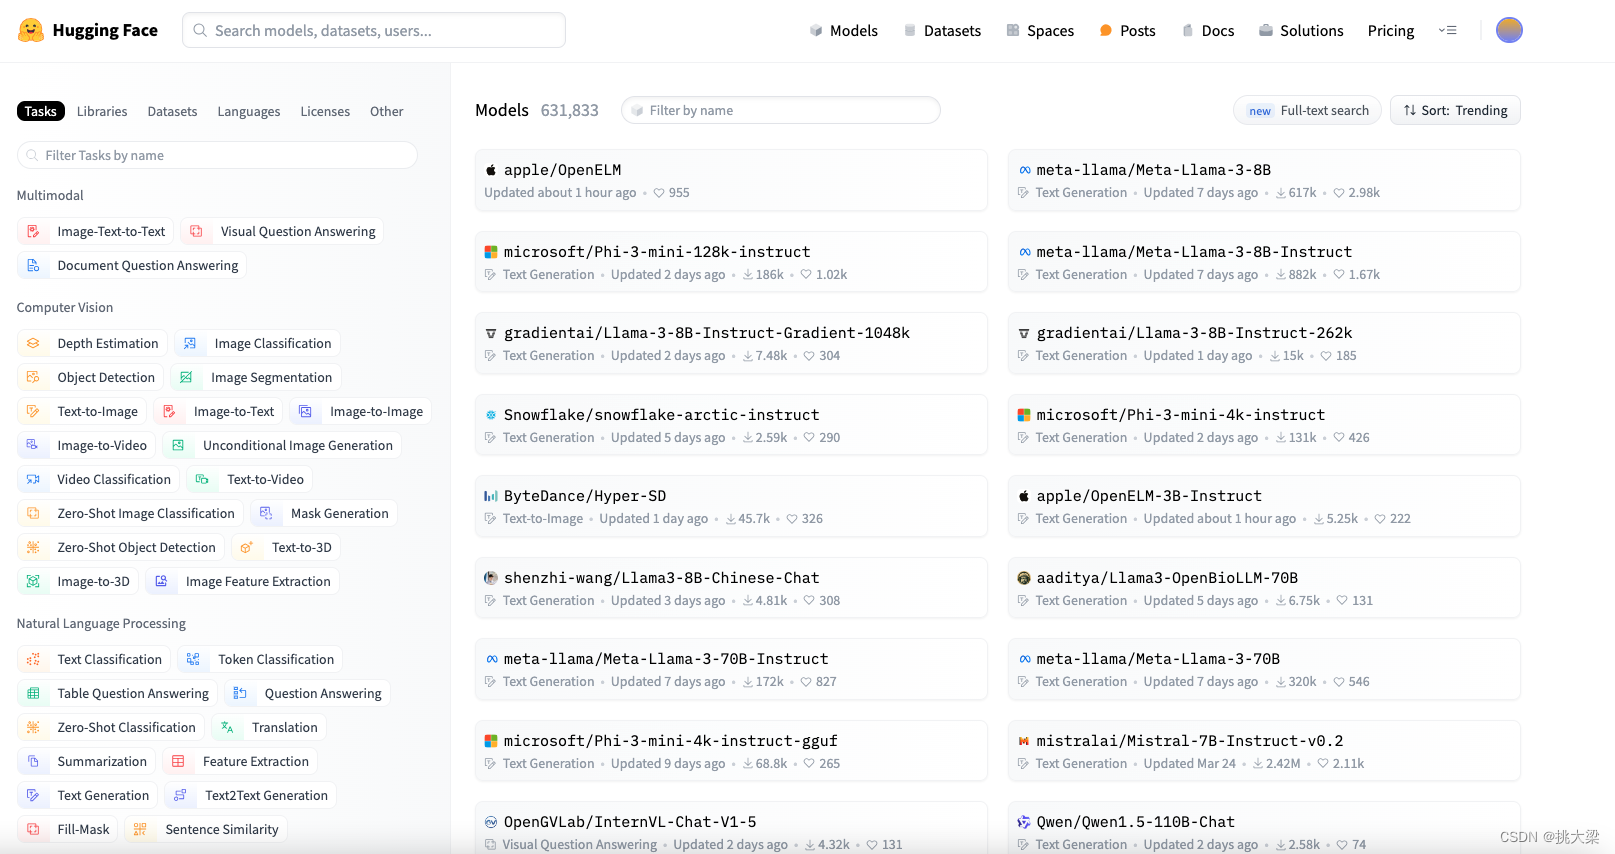This screenshot has height=854, width=1615.
Task: Click the Microsoft logo beside Phi-3-mini-128k-instruct
Action: tap(491, 252)
